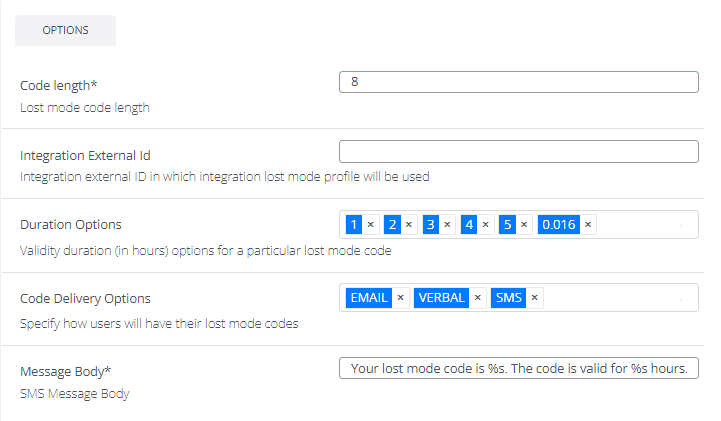
Task: Remove the SMS delivery option
Action: [x=534, y=298]
